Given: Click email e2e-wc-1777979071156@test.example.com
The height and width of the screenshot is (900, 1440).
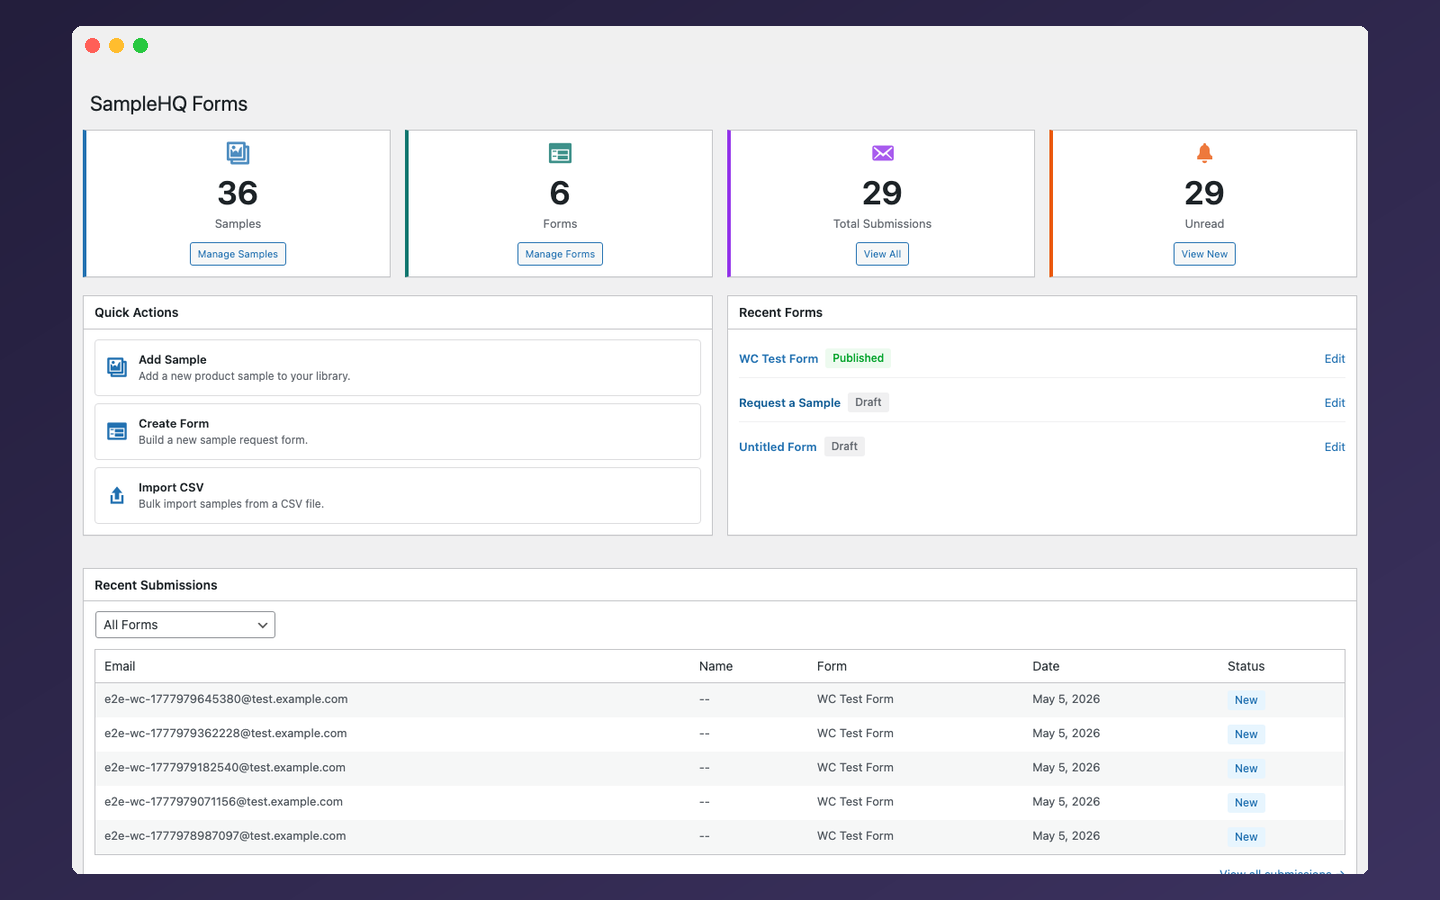Looking at the screenshot, I should click(224, 801).
